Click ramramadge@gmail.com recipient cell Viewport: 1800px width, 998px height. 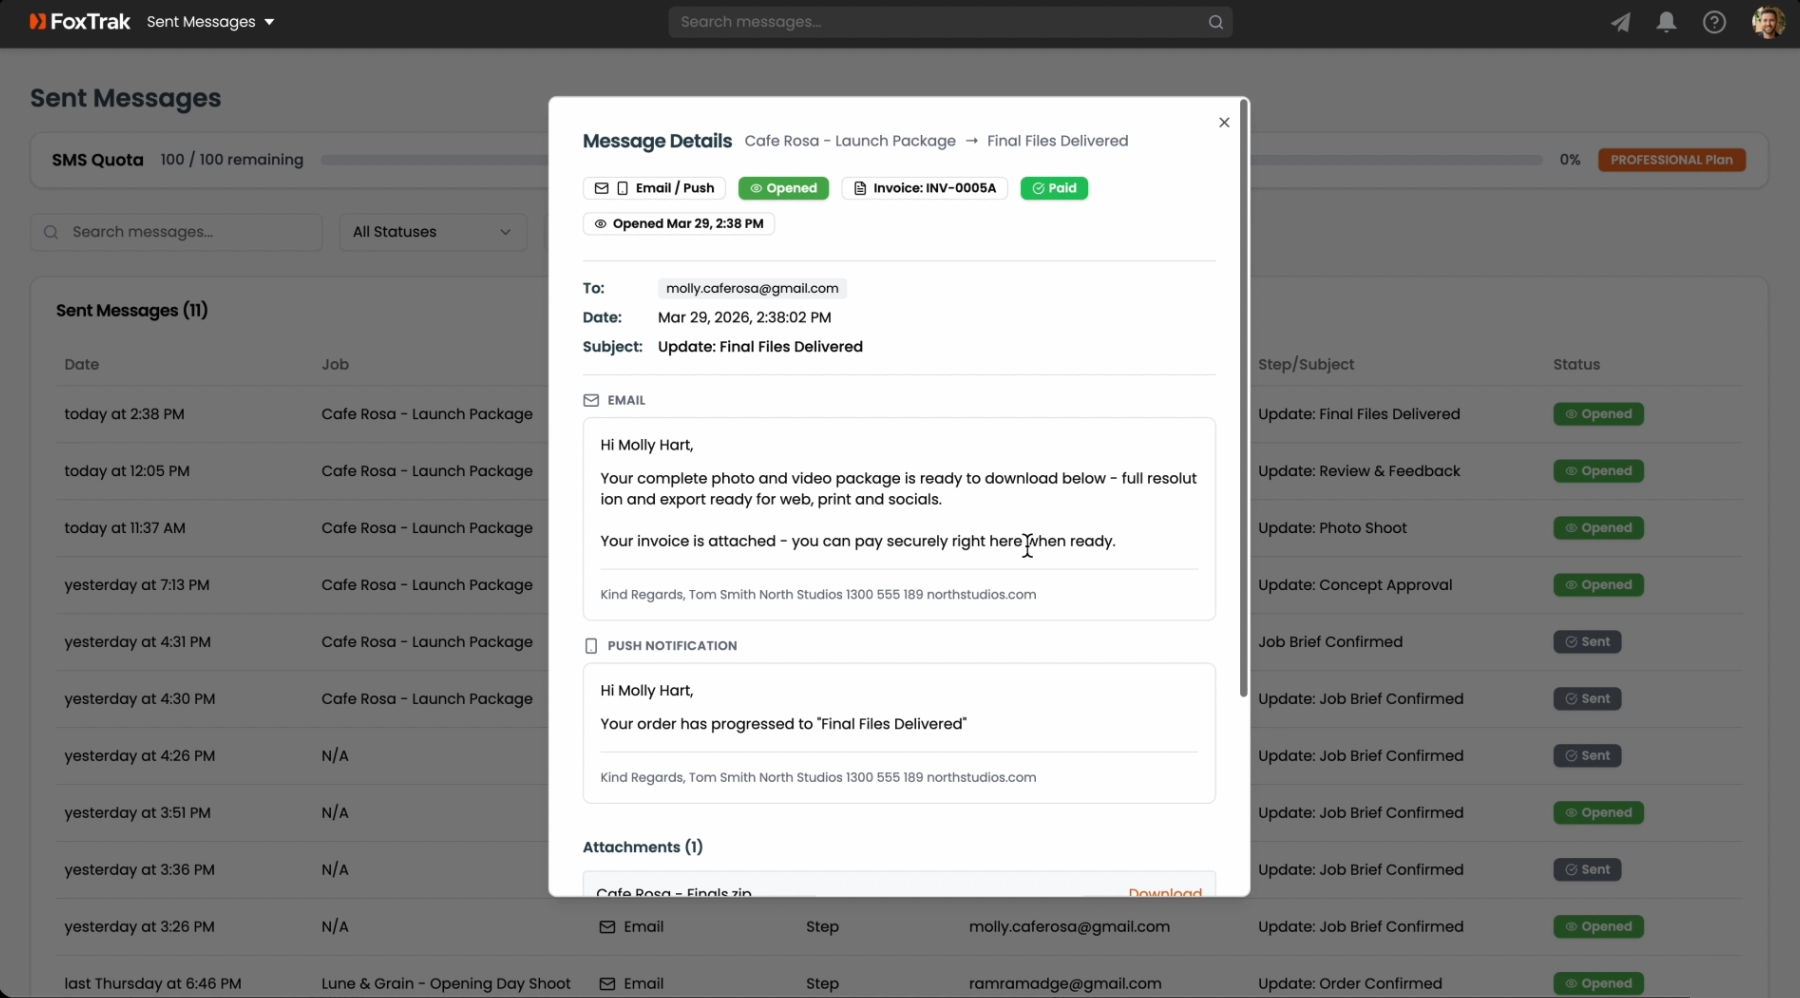click(x=1065, y=984)
